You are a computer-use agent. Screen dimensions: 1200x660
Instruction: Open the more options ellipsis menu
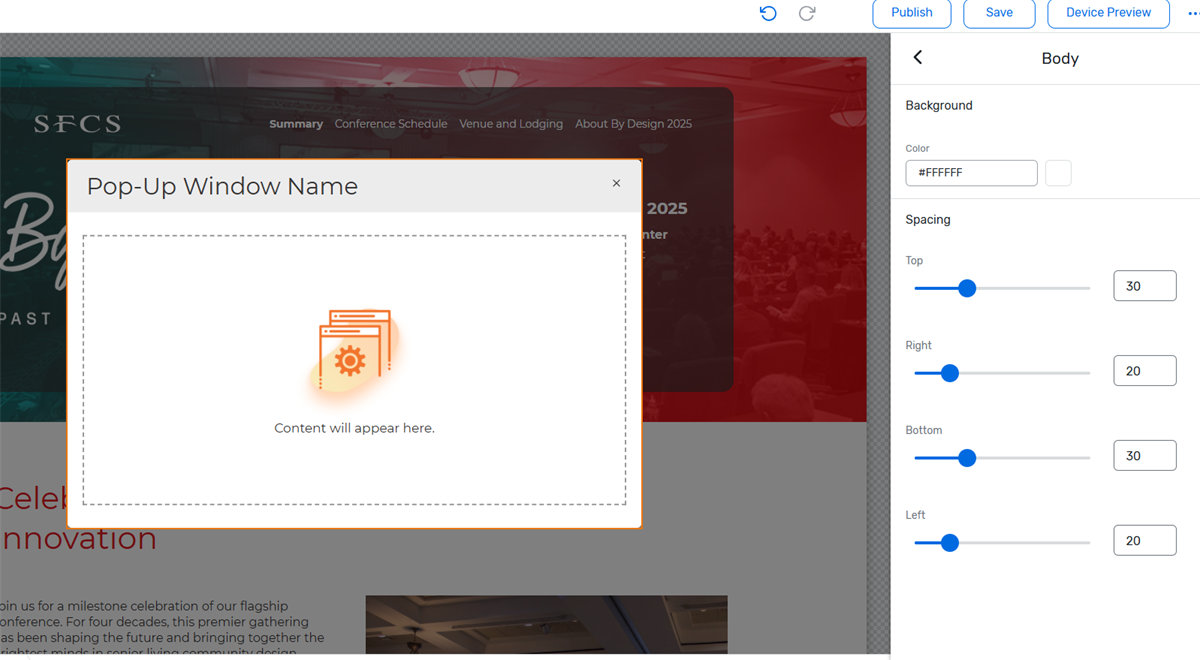coord(1193,13)
